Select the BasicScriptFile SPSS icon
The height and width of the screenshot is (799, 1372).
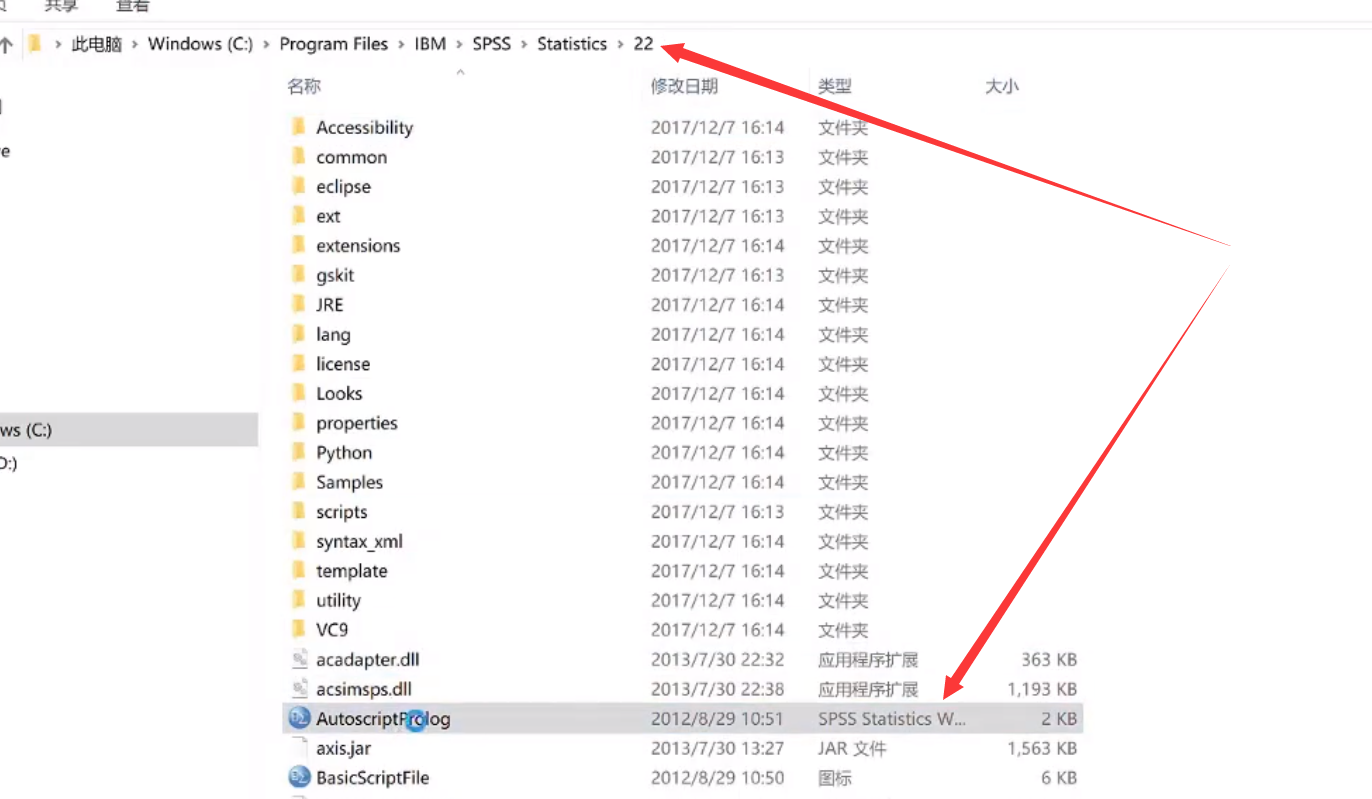pos(299,777)
